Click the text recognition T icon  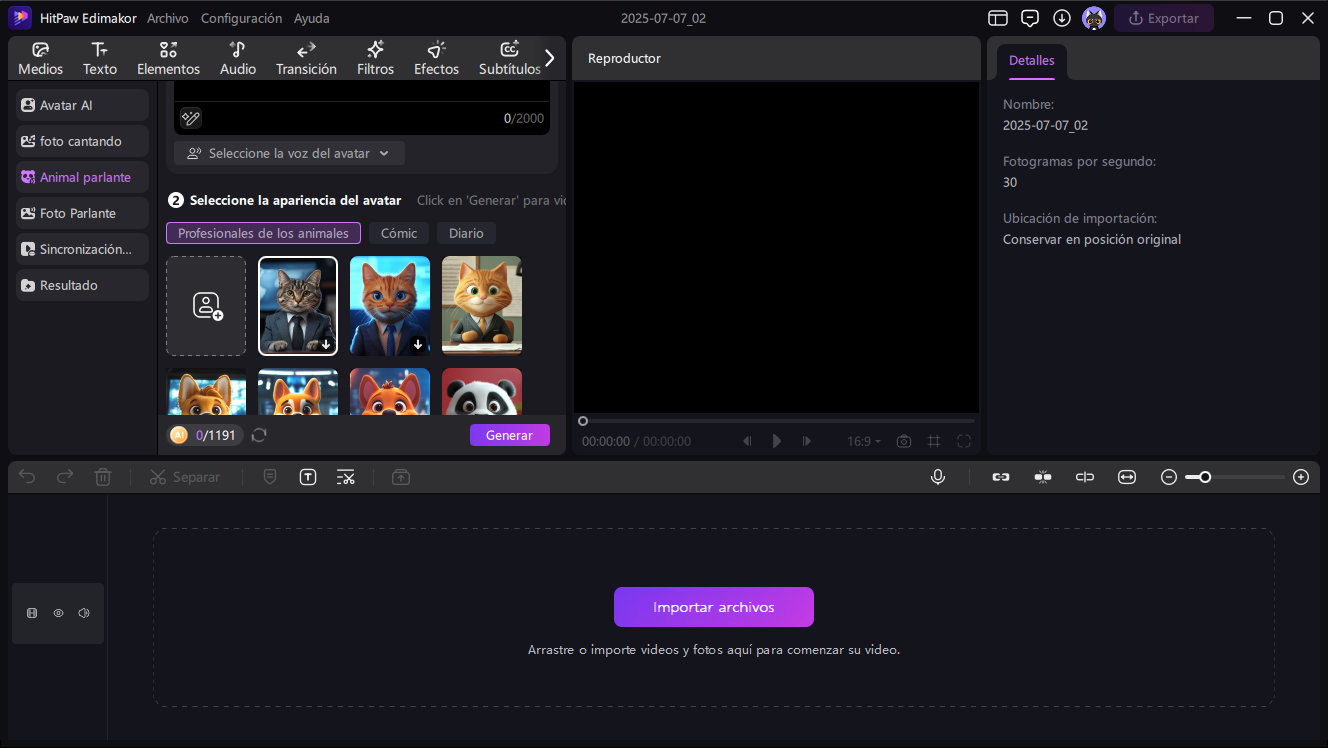click(308, 477)
